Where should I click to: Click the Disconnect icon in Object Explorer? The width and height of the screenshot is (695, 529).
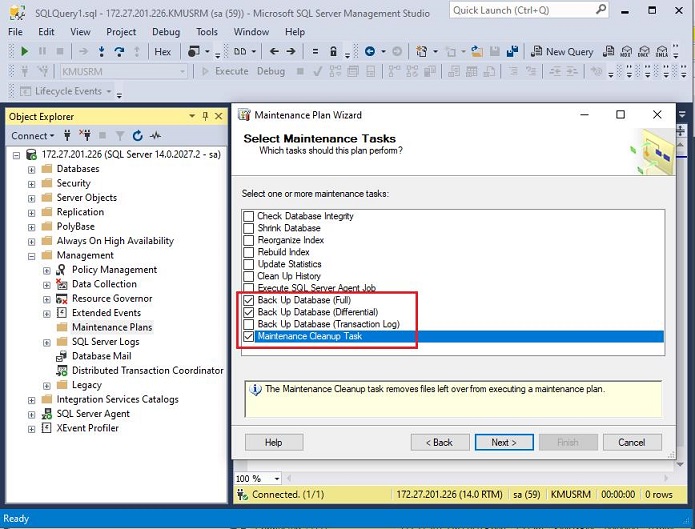(x=87, y=136)
